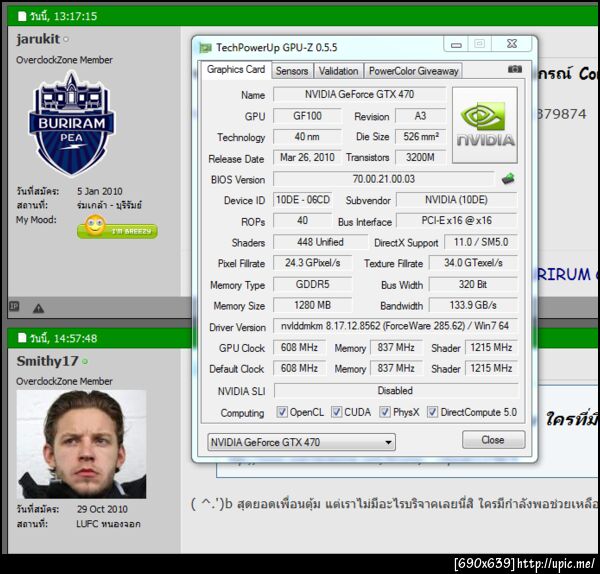This screenshot has height=574, width=600.
Task: Switch to the Sensors tab
Action: click(x=292, y=71)
